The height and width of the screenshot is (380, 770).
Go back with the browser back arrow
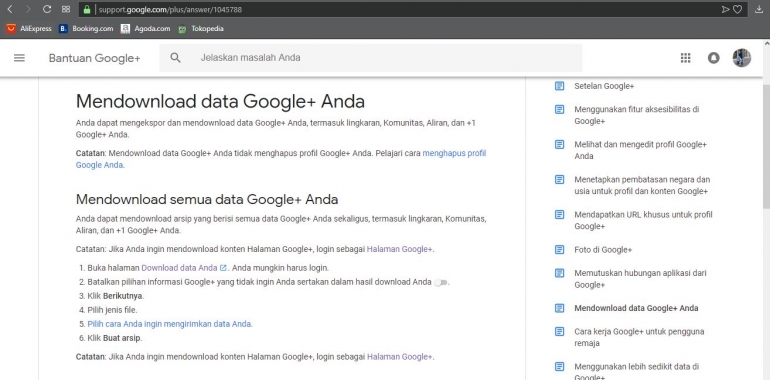point(9,9)
